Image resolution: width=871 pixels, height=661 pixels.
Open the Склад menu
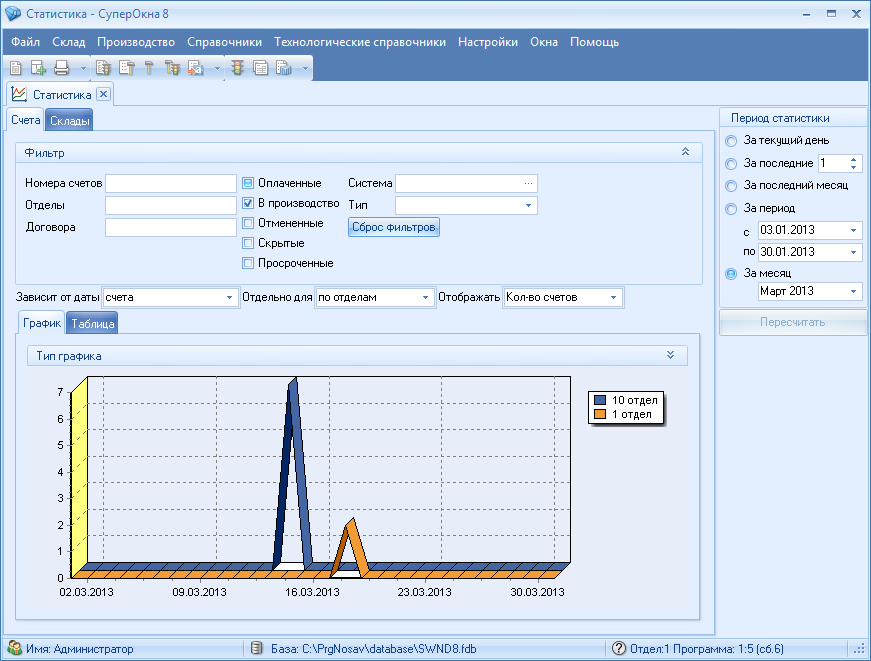point(69,42)
